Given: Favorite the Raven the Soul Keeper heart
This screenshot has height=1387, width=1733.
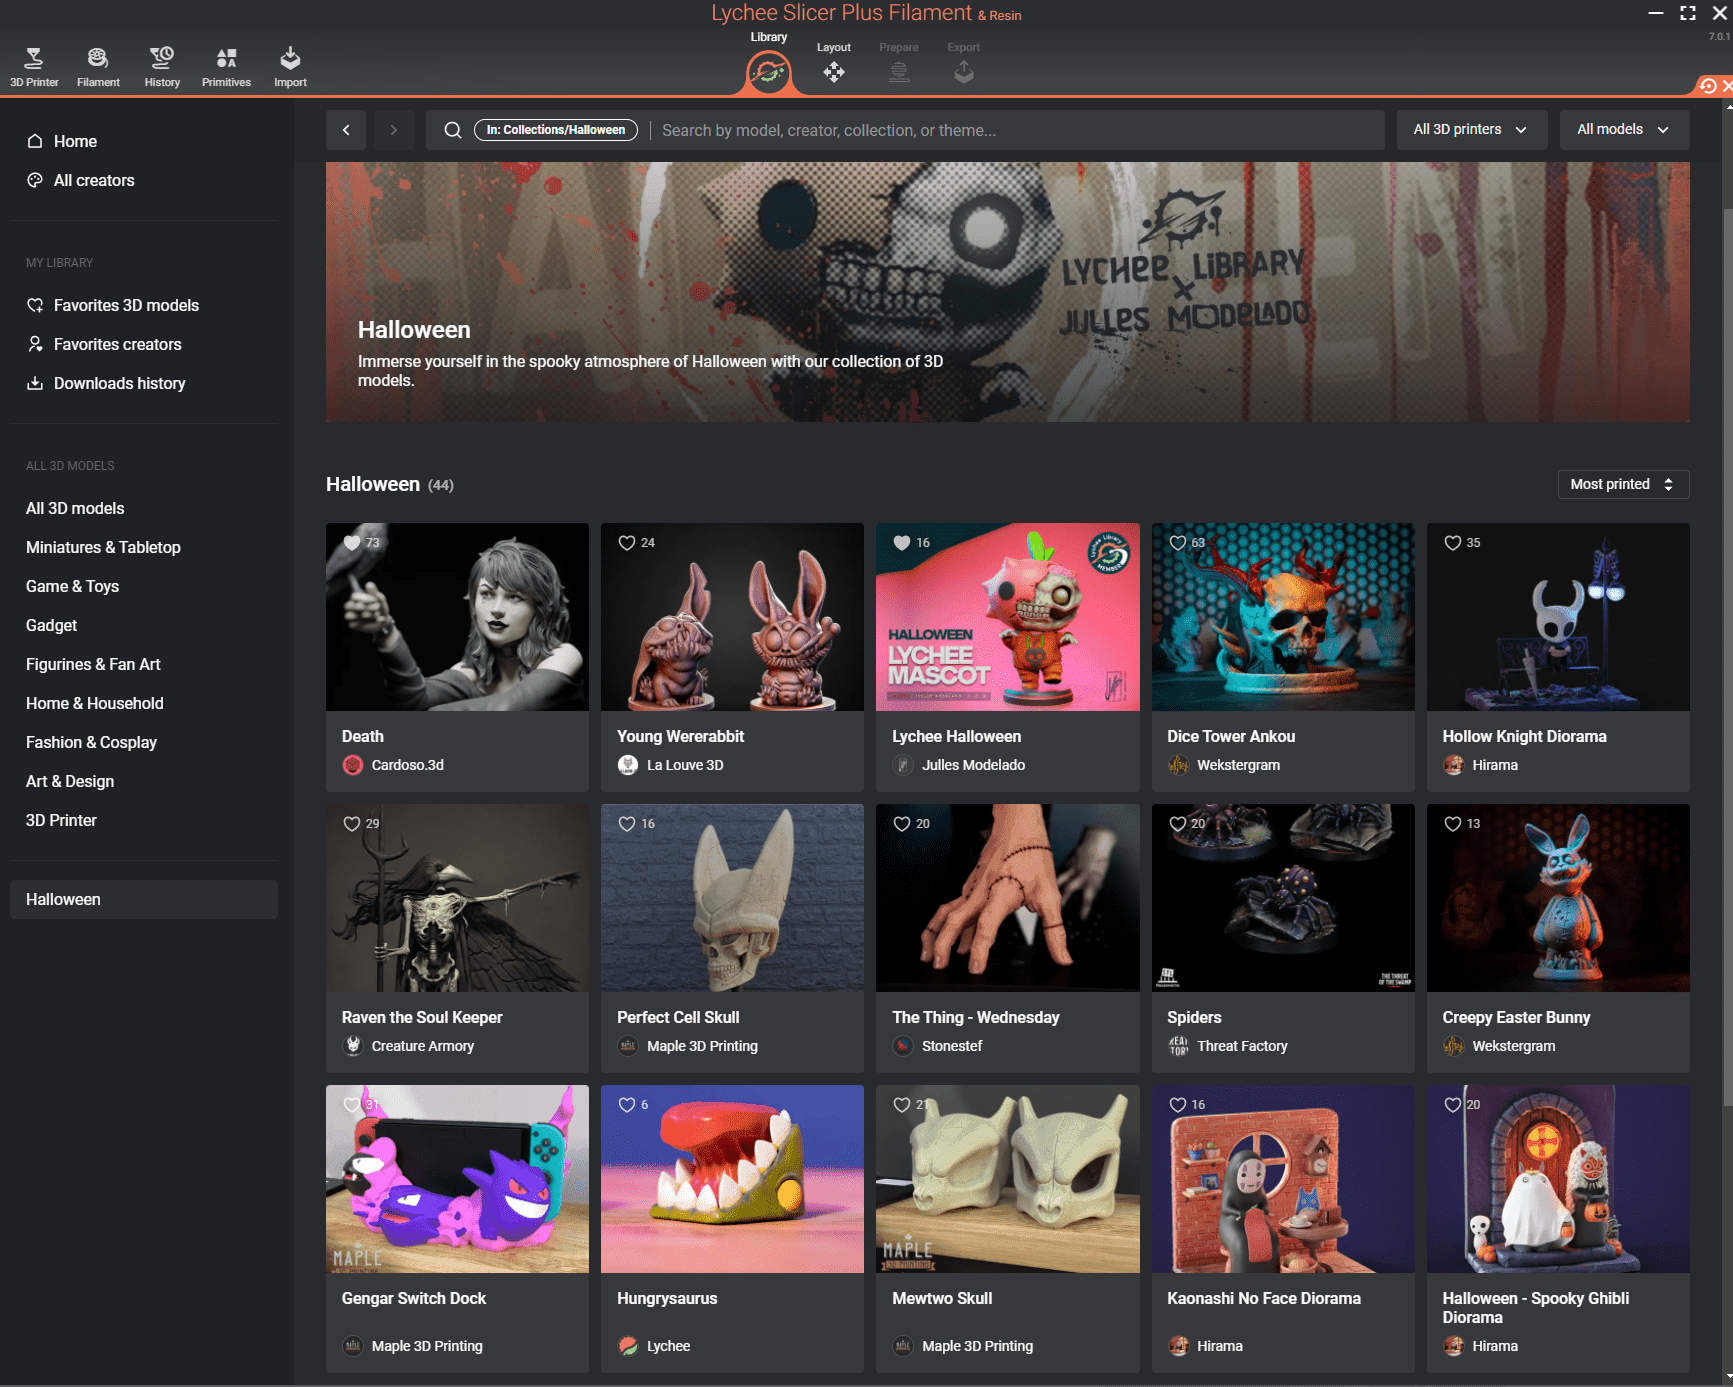Looking at the screenshot, I should (x=352, y=824).
